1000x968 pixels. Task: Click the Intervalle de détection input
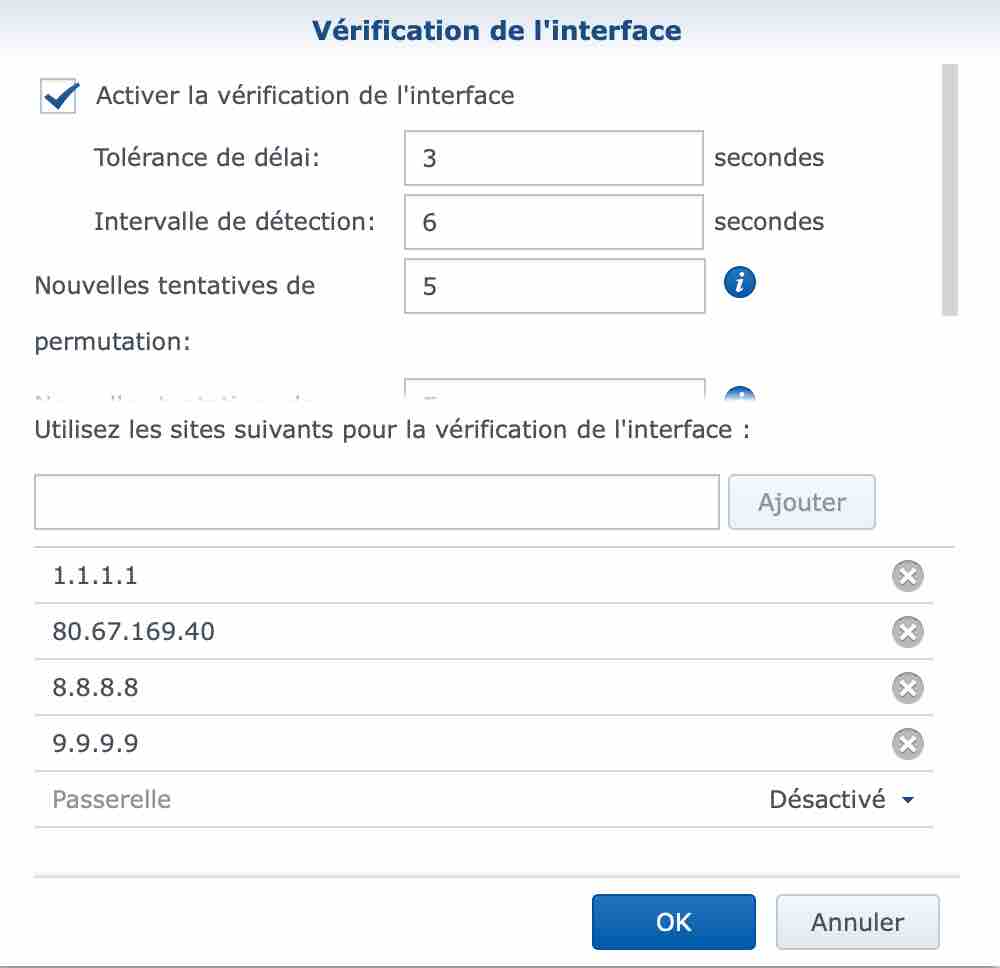click(x=554, y=222)
